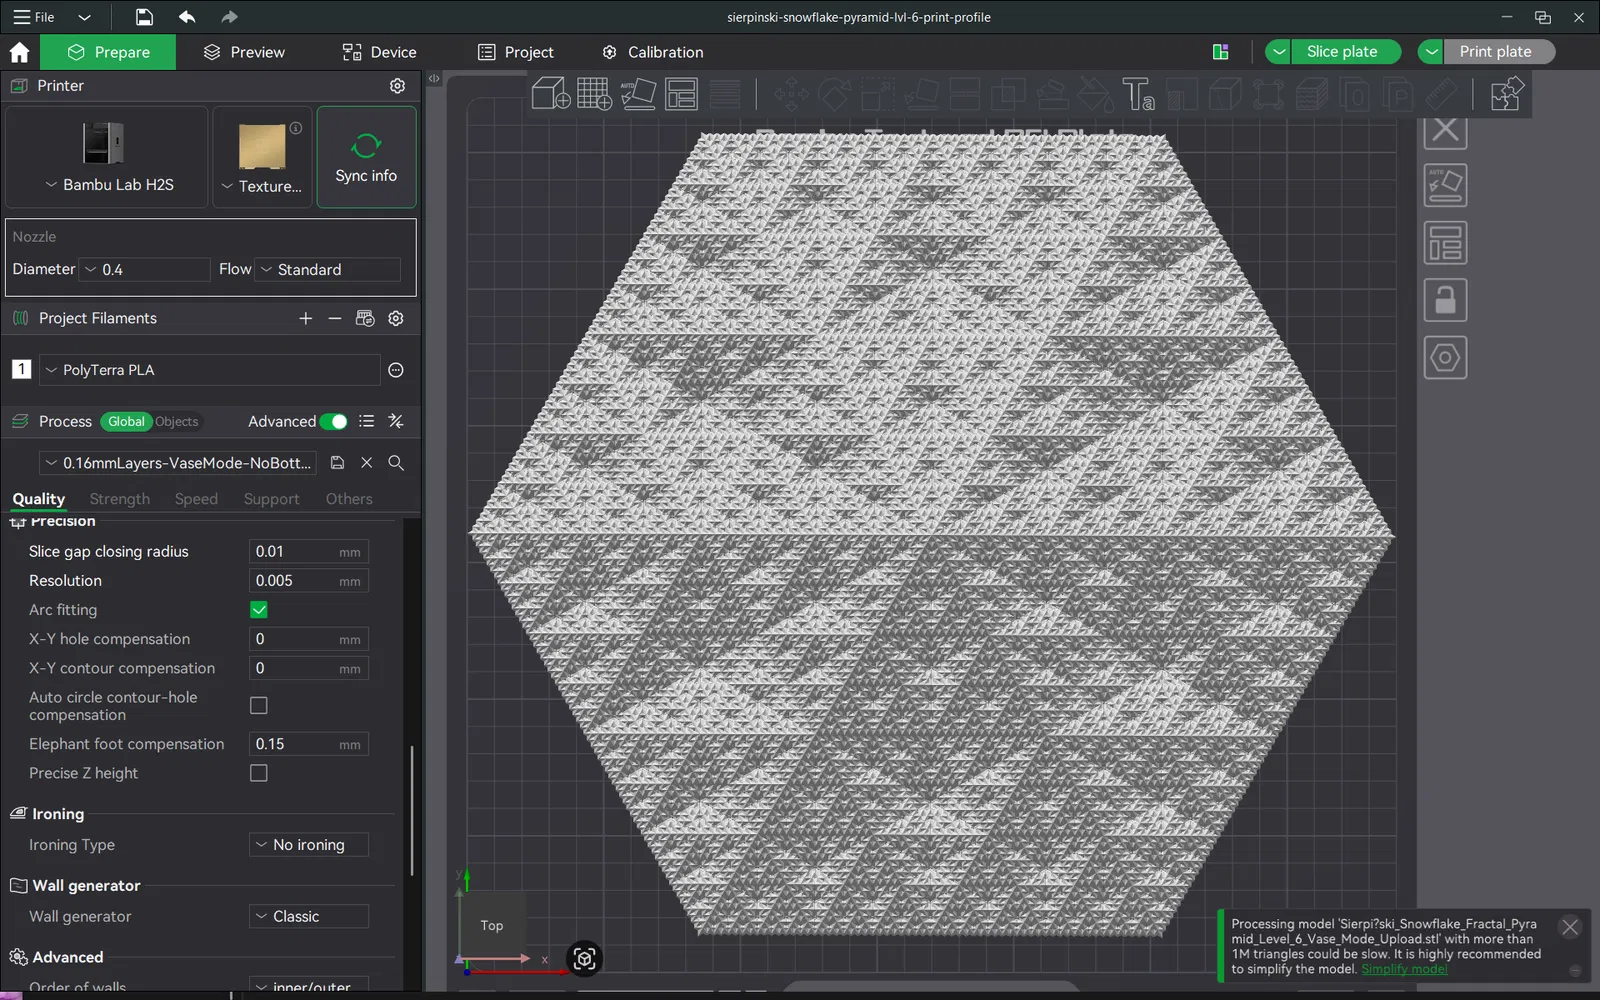Open printer settings gear icon

click(397, 86)
